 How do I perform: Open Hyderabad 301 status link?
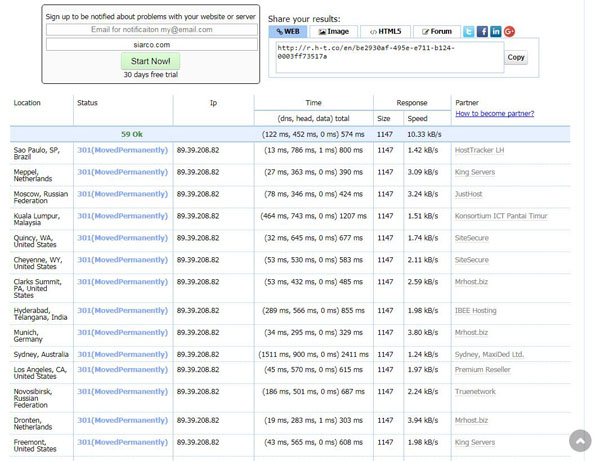[122, 310]
